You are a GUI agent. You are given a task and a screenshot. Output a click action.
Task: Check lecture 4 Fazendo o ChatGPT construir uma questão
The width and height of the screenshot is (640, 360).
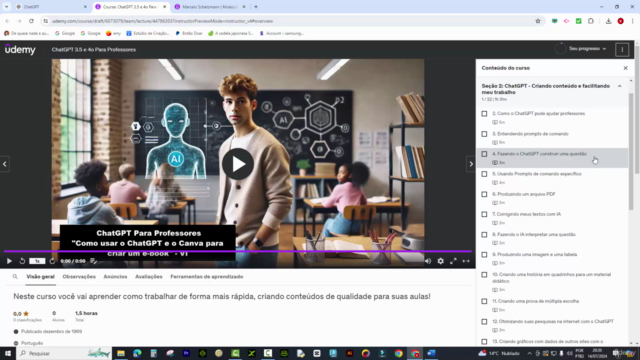tap(484, 154)
